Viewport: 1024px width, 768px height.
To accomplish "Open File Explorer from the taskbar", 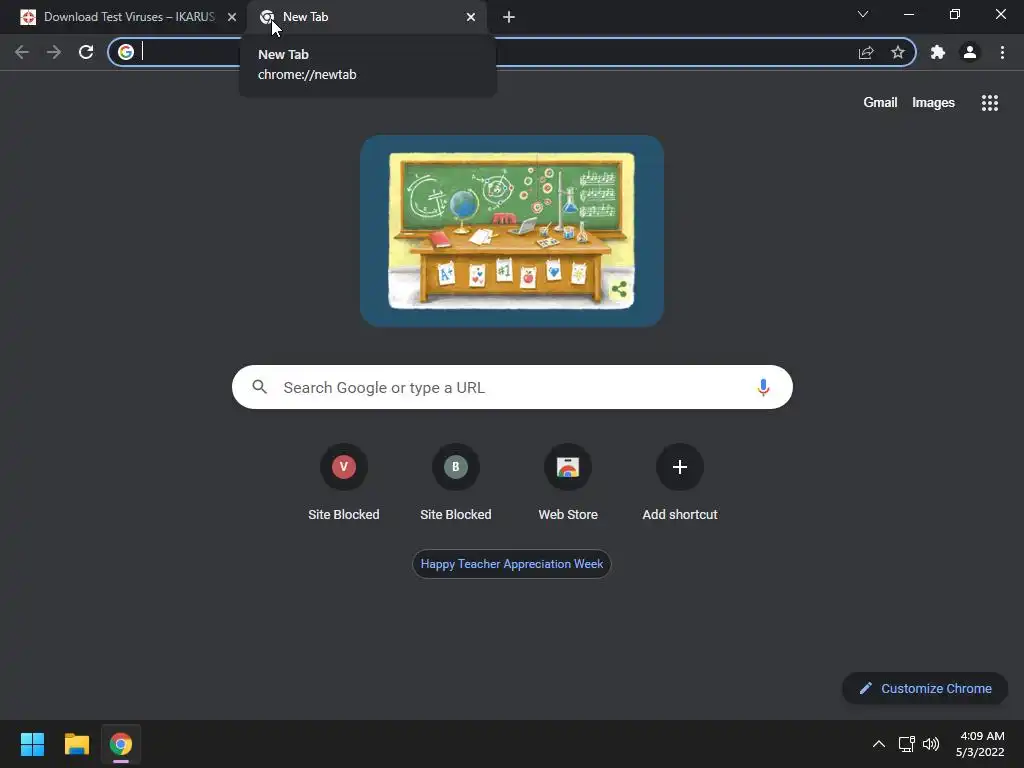I will pyautogui.click(x=76, y=744).
